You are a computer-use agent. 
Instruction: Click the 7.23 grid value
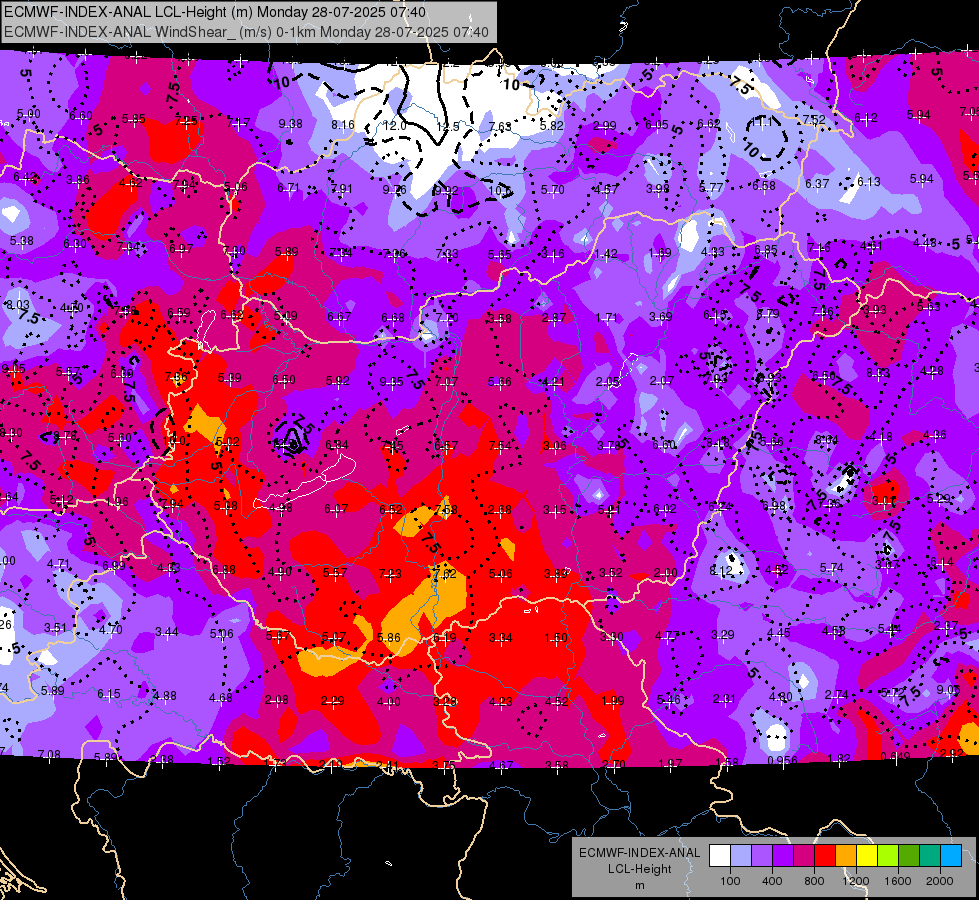[390, 573]
